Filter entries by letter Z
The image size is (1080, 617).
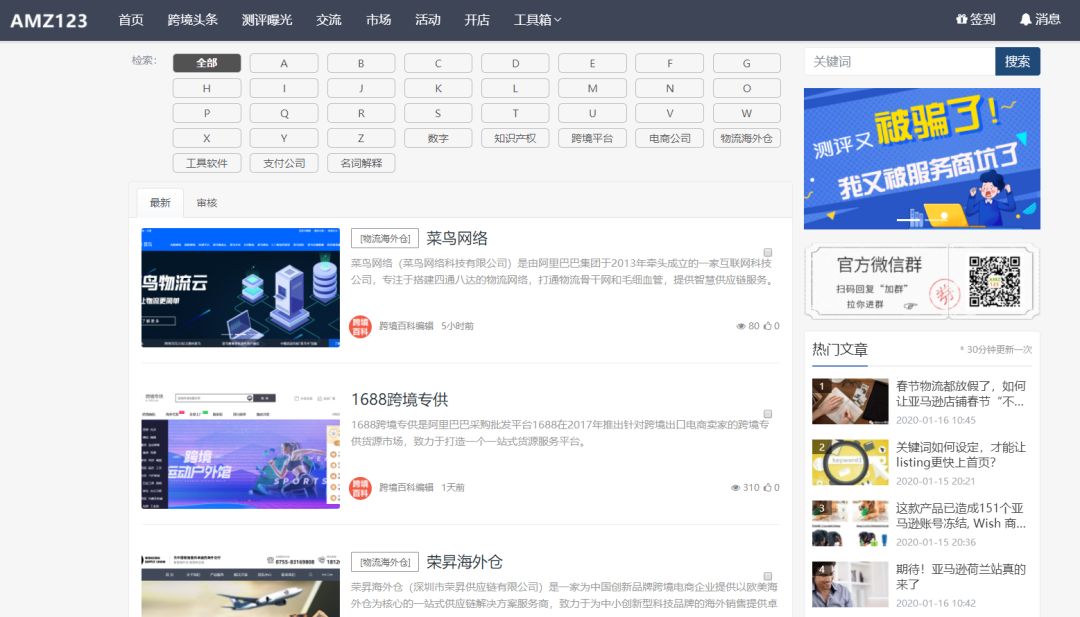coord(361,138)
